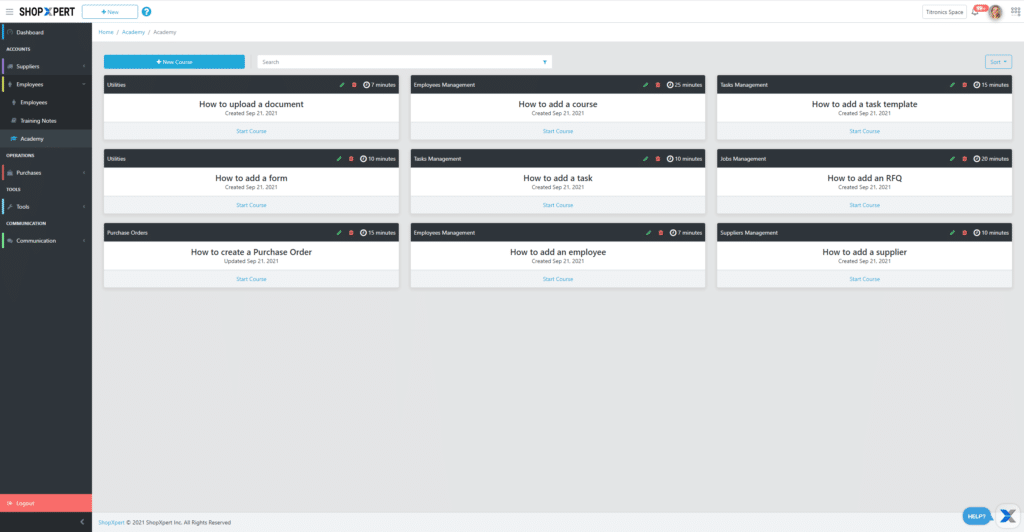Open the user profile avatar
The width and height of the screenshot is (1024, 532).
point(995,12)
